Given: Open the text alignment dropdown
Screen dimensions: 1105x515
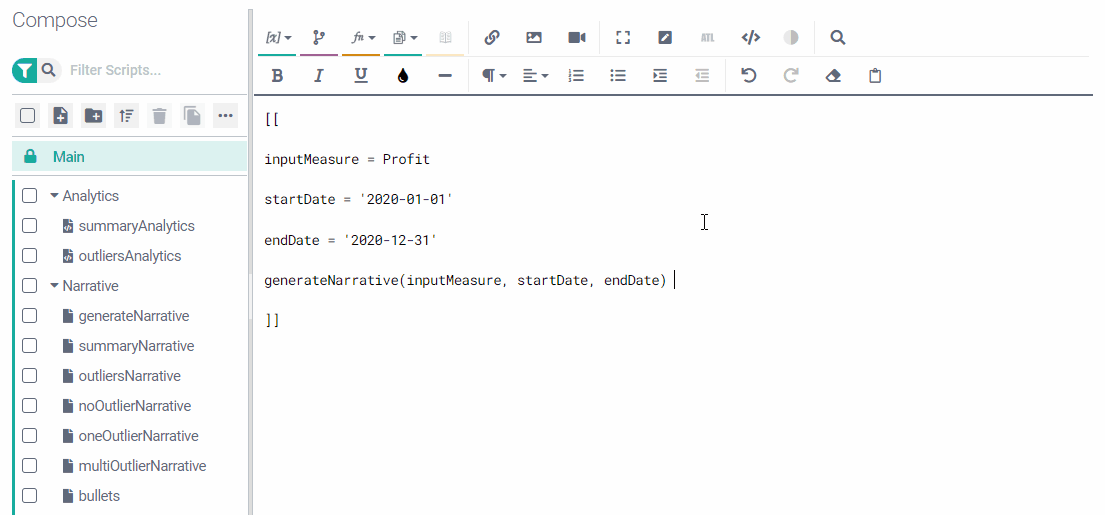Looking at the screenshot, I should 536,75.
